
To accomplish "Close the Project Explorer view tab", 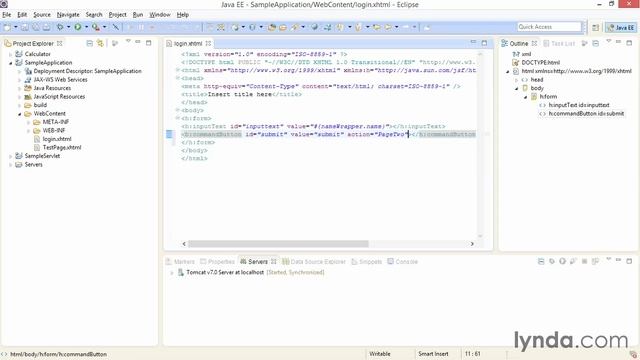I will [x=60, y=43].
